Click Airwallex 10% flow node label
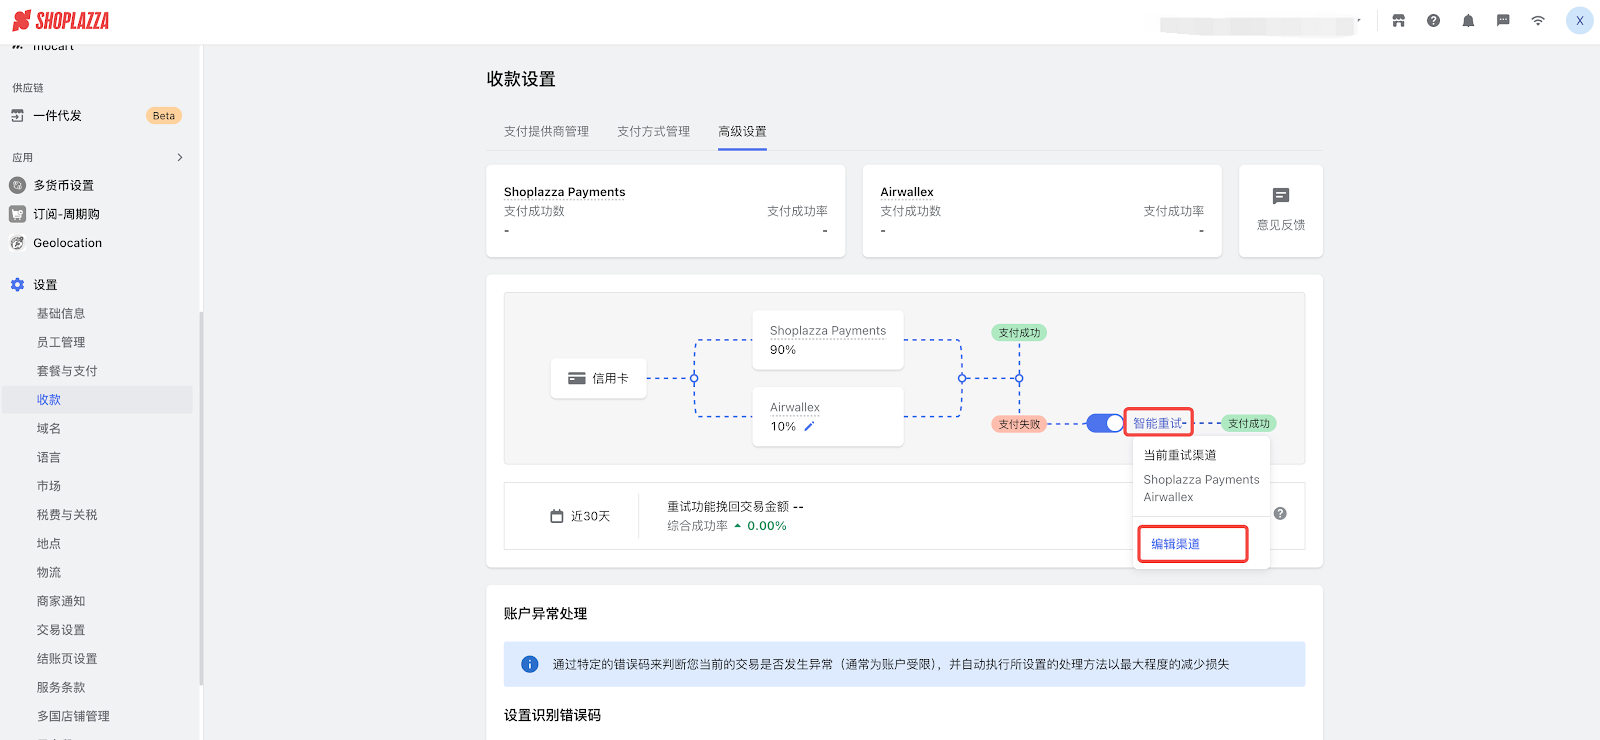This screenshot has height=740, width=1600. coord(795,407)
